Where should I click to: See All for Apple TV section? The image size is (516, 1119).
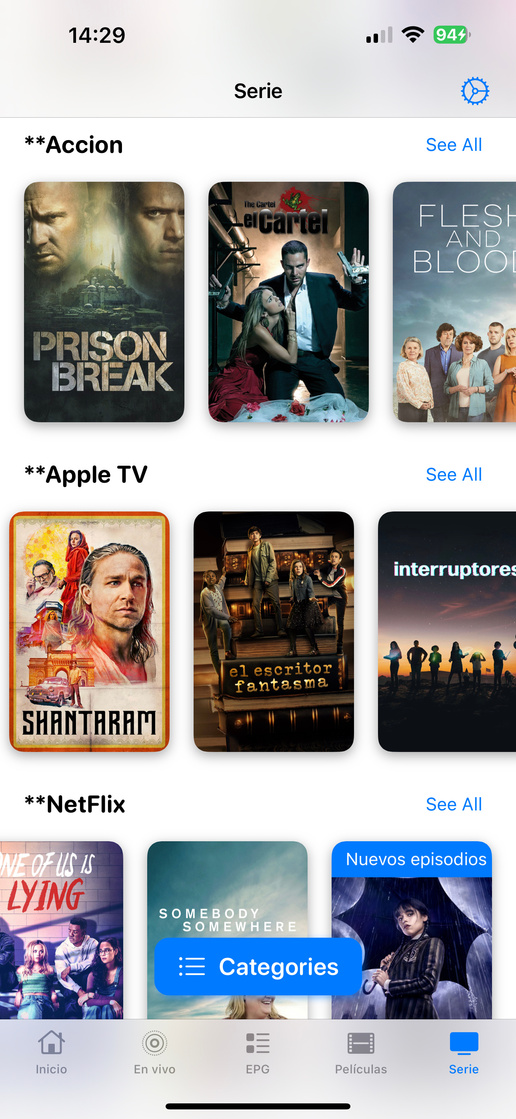454,475
